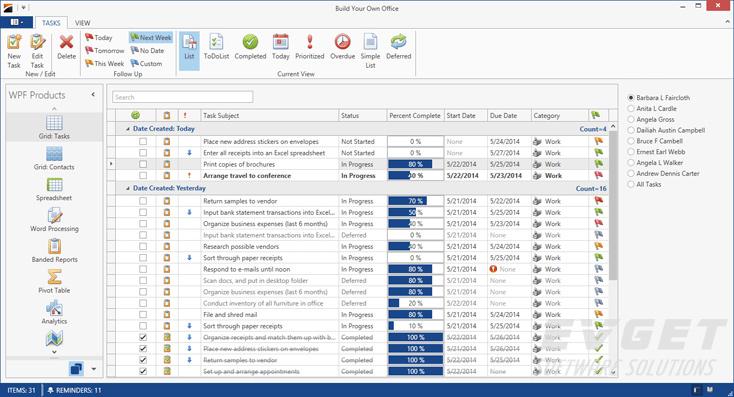This screenshot has height=397, width=734.
Task: Open Grid: Contacts module
Action: (54, 158)
